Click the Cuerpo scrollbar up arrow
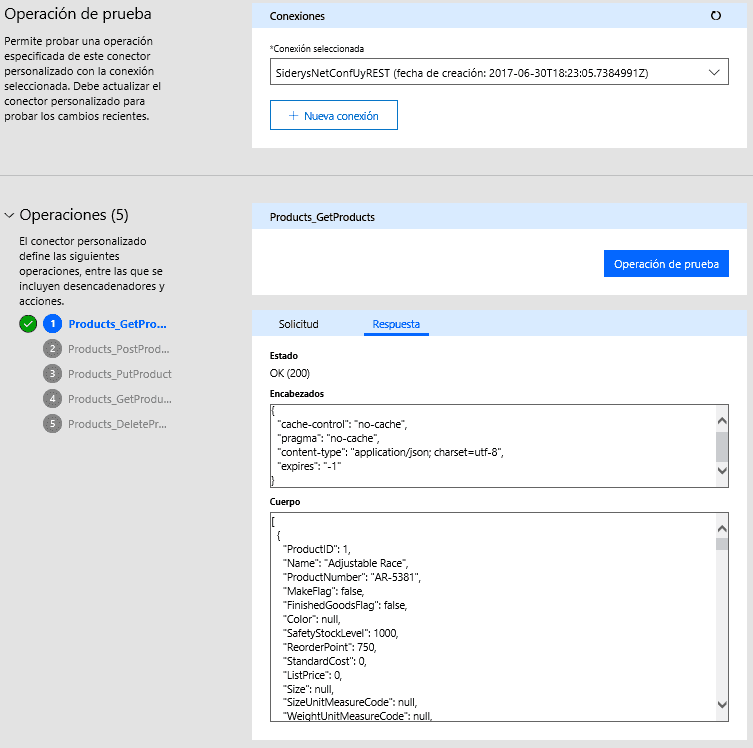This screenshot has height=748, width=753. 722,529
